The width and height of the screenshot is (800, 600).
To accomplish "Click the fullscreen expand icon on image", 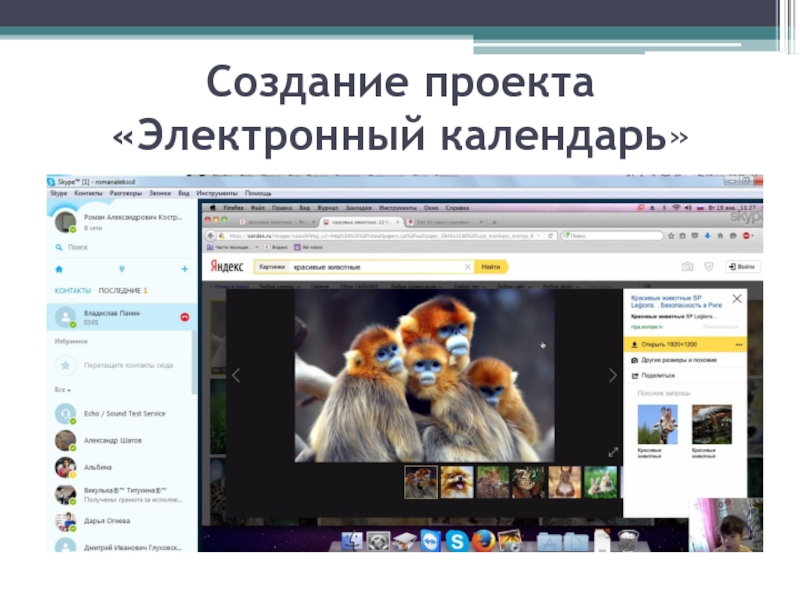I will point(612,453).
